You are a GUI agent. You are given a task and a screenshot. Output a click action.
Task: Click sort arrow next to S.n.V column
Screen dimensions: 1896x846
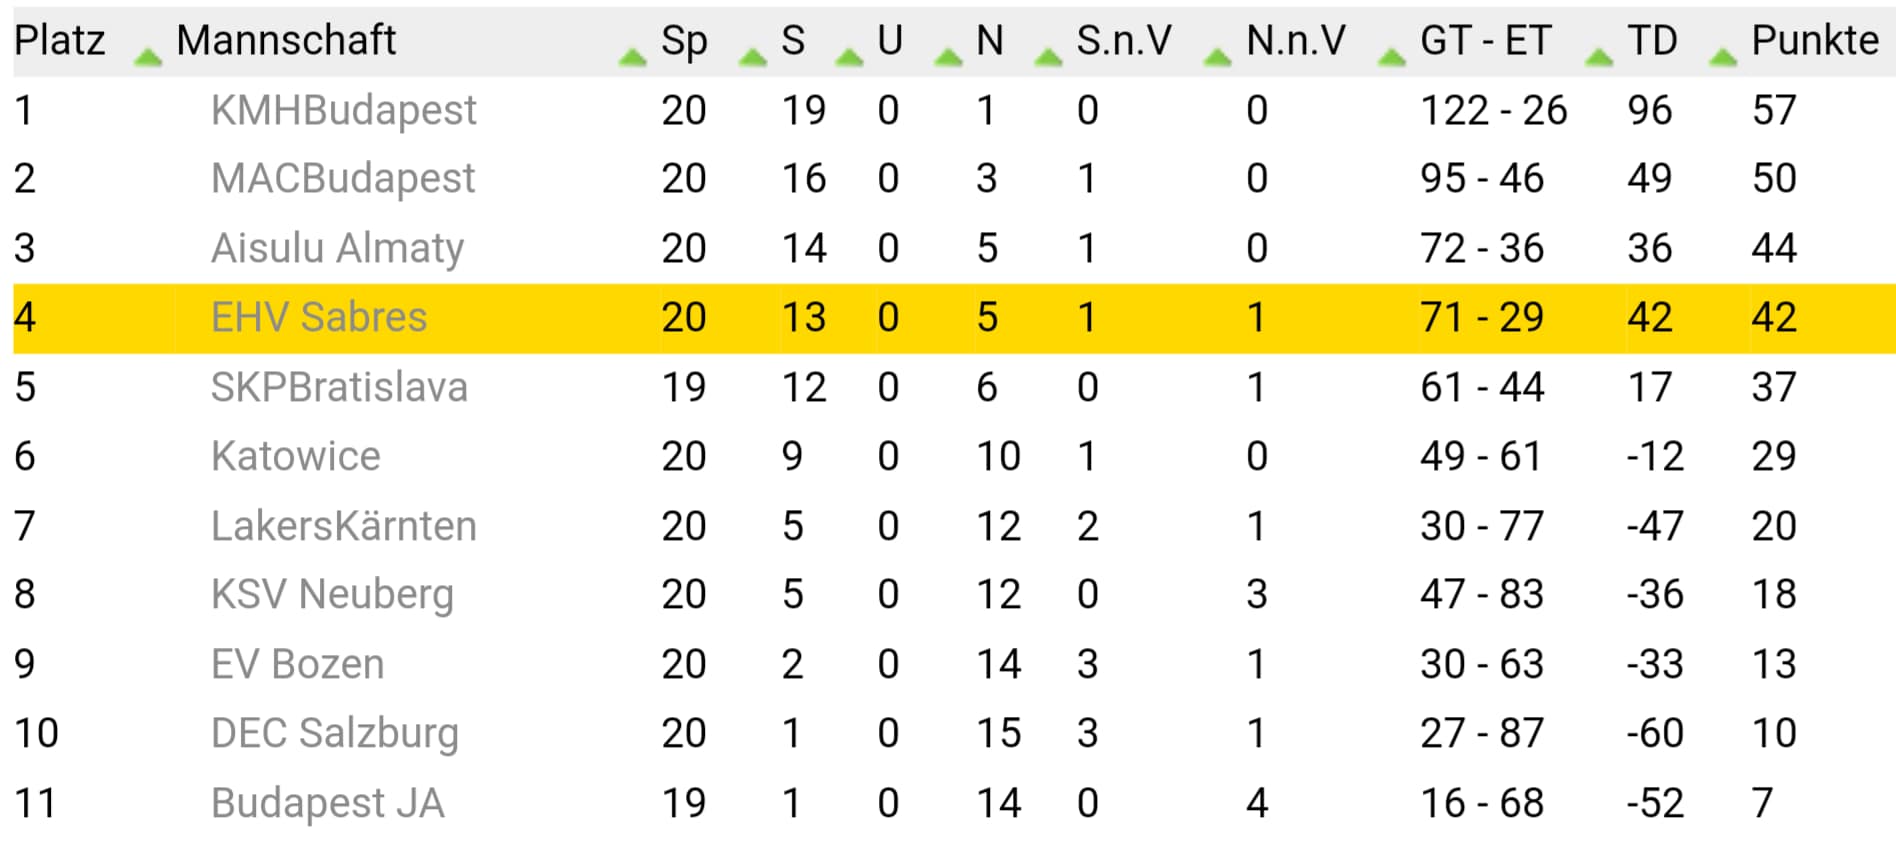1217,58
